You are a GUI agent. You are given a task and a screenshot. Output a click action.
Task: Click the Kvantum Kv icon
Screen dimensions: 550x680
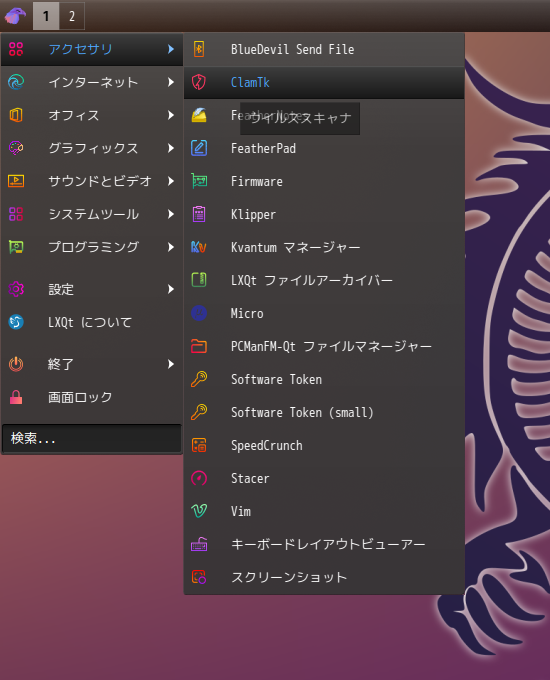click(199, 247)
